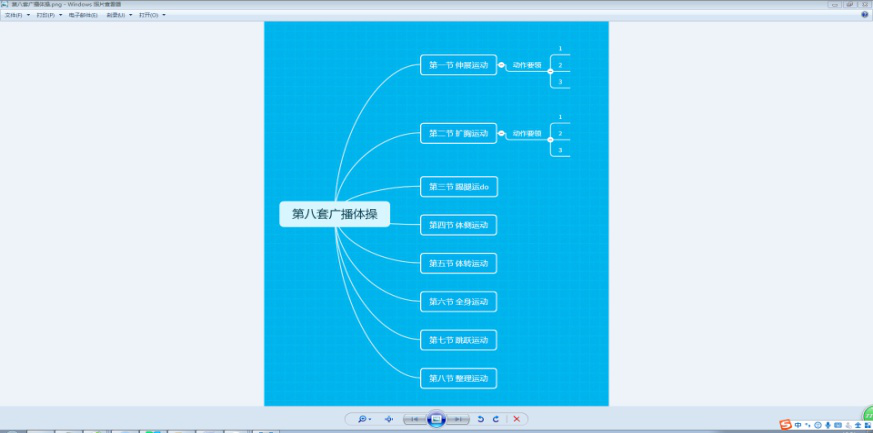Click the help question mark icon
Screen dimensions: 873x433
(865, 15)
